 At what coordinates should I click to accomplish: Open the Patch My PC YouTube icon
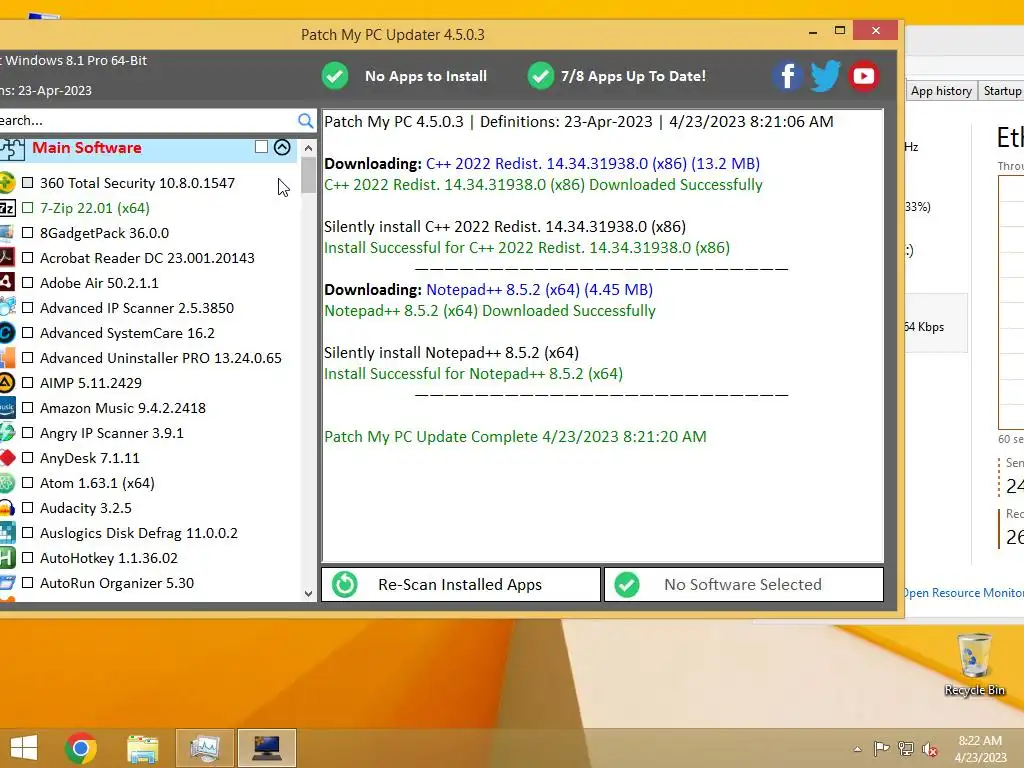click(x=863, y=76)
